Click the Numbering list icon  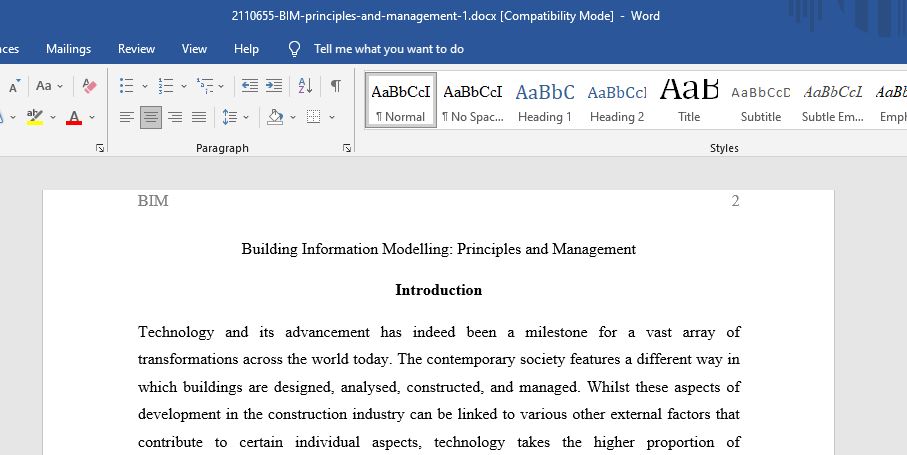tap(166, 86)
